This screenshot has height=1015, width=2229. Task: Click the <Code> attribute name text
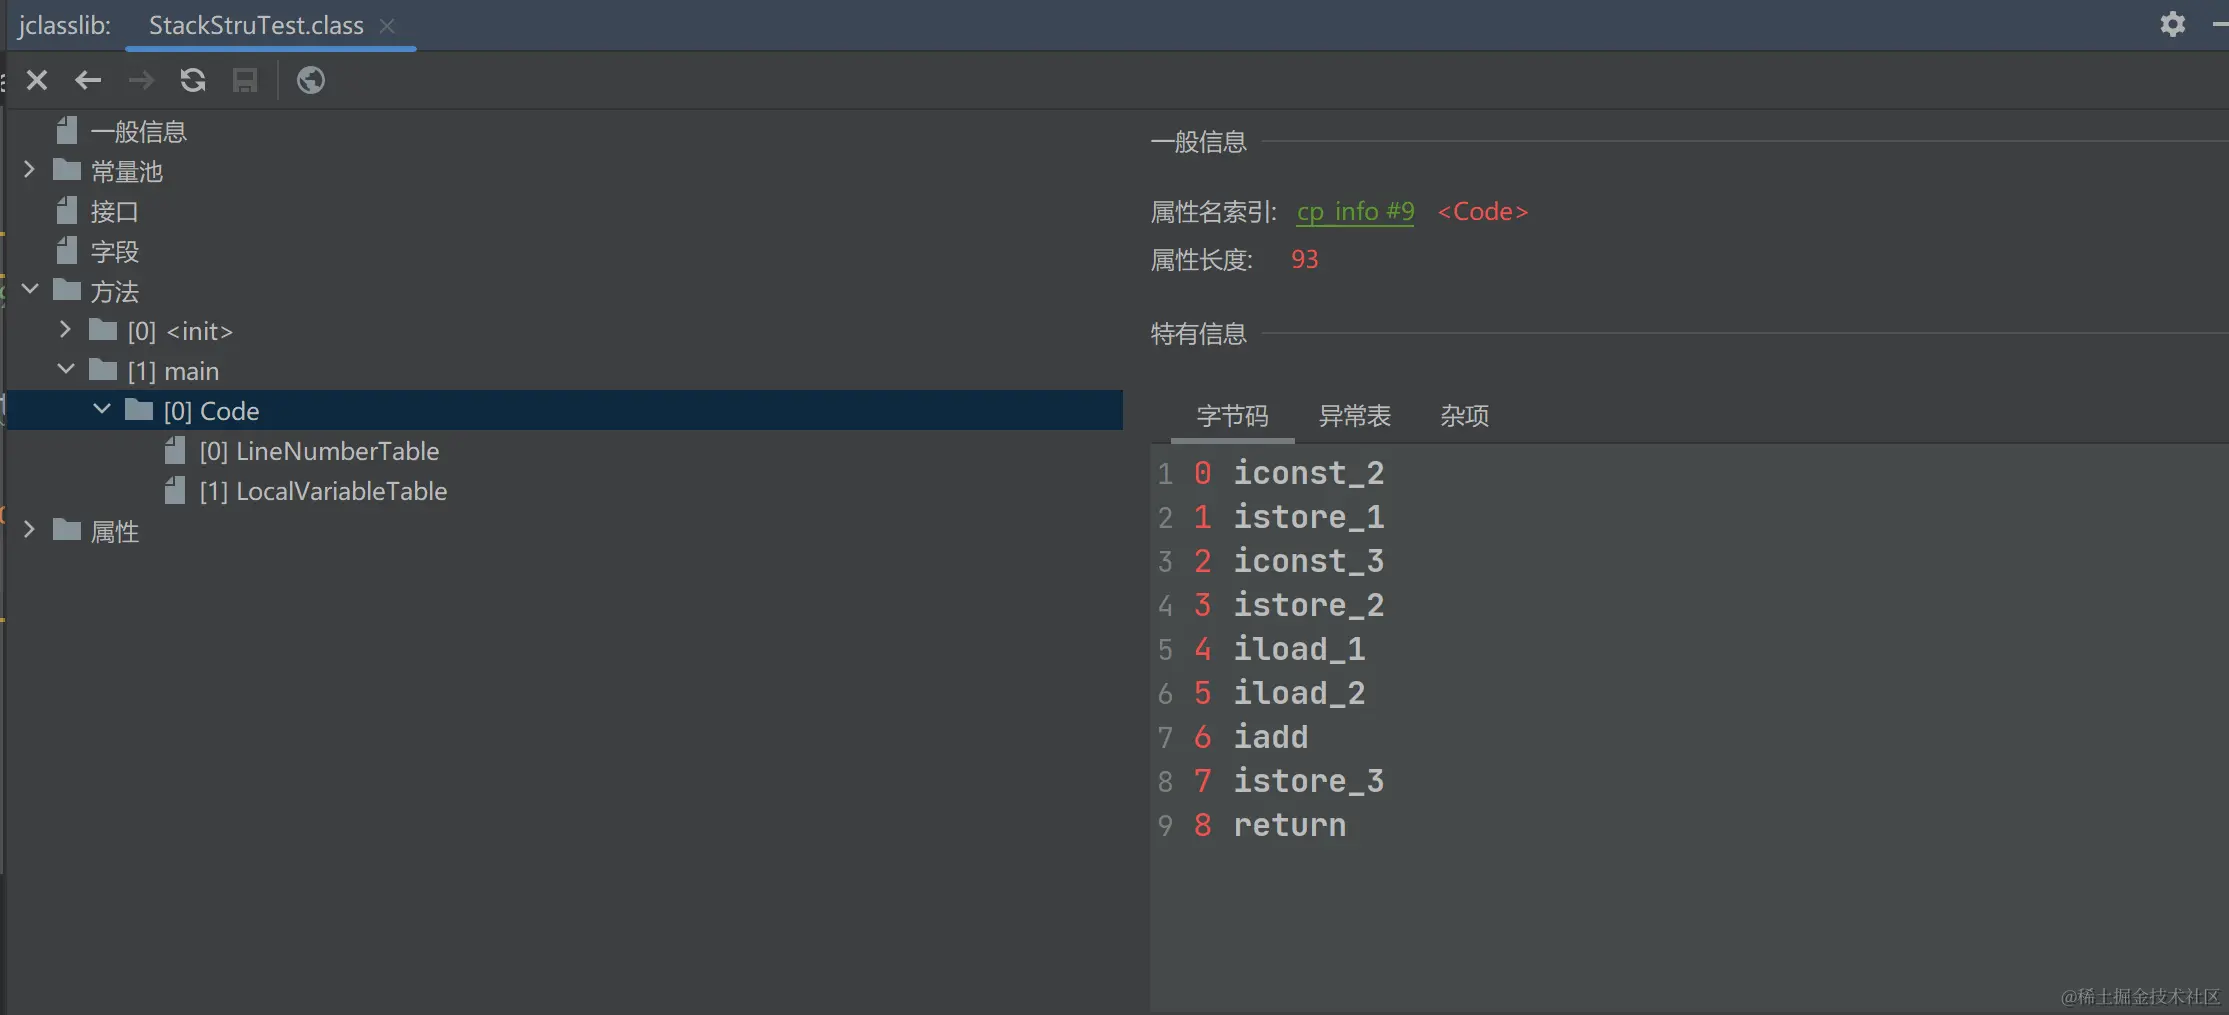(x=1483, y=212)
